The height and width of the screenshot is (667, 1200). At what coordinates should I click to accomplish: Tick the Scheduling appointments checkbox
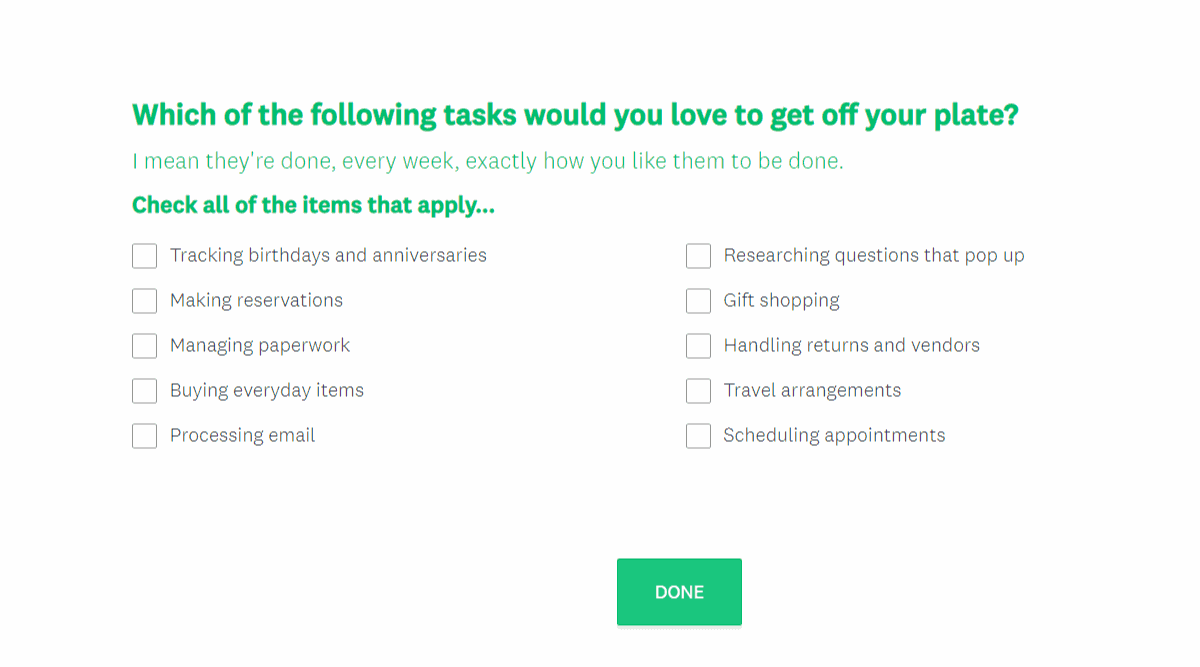698,436
